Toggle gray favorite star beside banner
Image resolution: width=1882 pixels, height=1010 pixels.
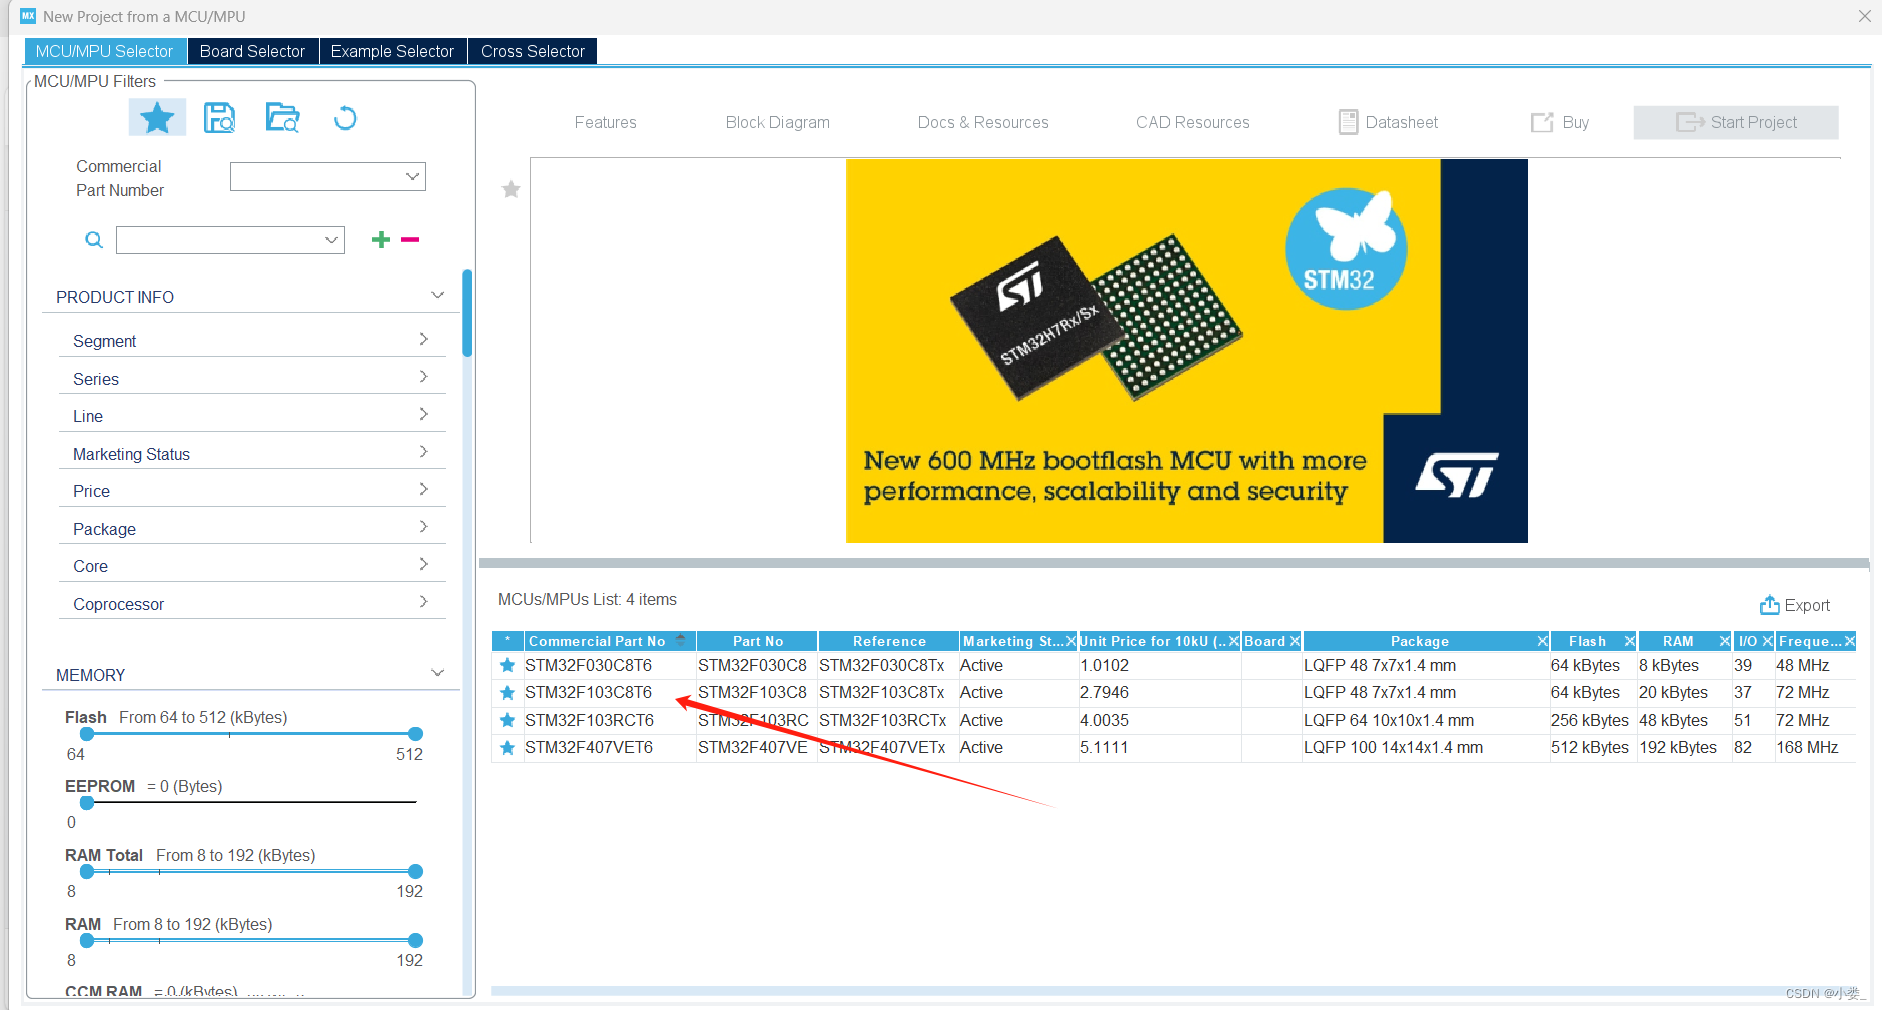coord(511,189)
